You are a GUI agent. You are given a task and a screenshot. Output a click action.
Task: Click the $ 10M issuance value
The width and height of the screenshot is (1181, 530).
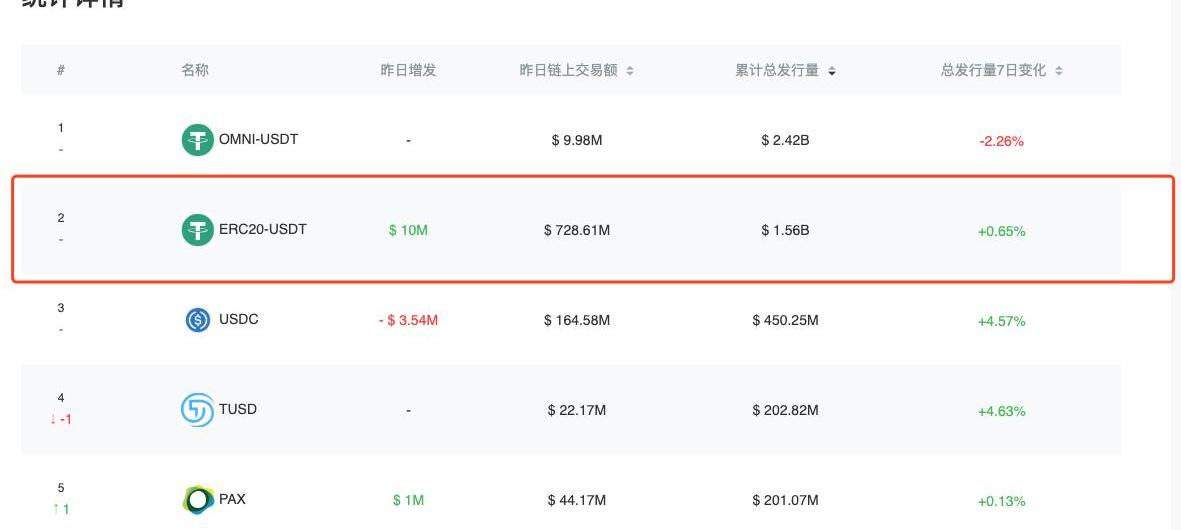click(x=408, y=230)
